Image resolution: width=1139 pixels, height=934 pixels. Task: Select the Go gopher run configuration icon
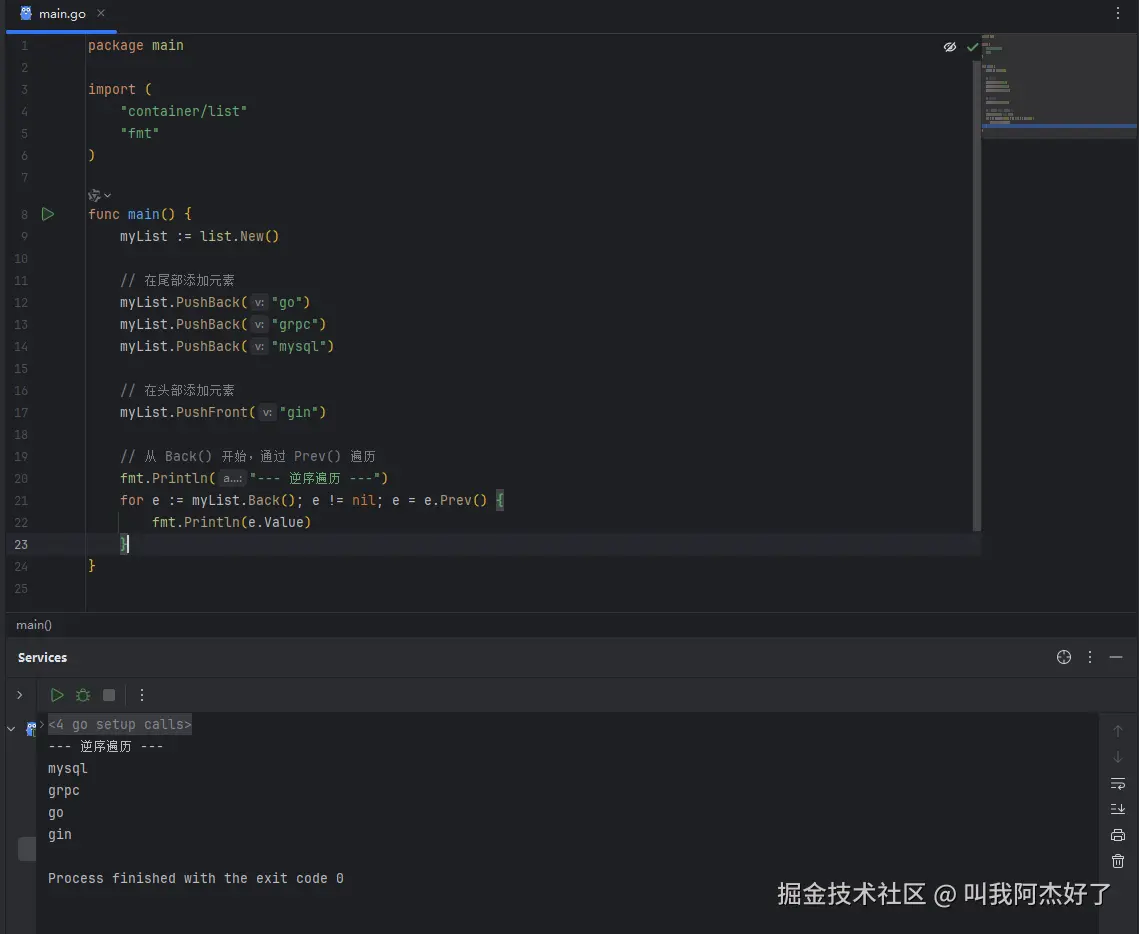pos(31,728)
